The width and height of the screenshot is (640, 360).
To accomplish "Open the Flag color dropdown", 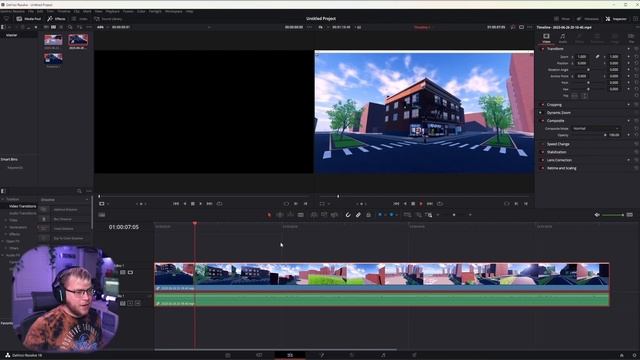I will tap(385, 215).
